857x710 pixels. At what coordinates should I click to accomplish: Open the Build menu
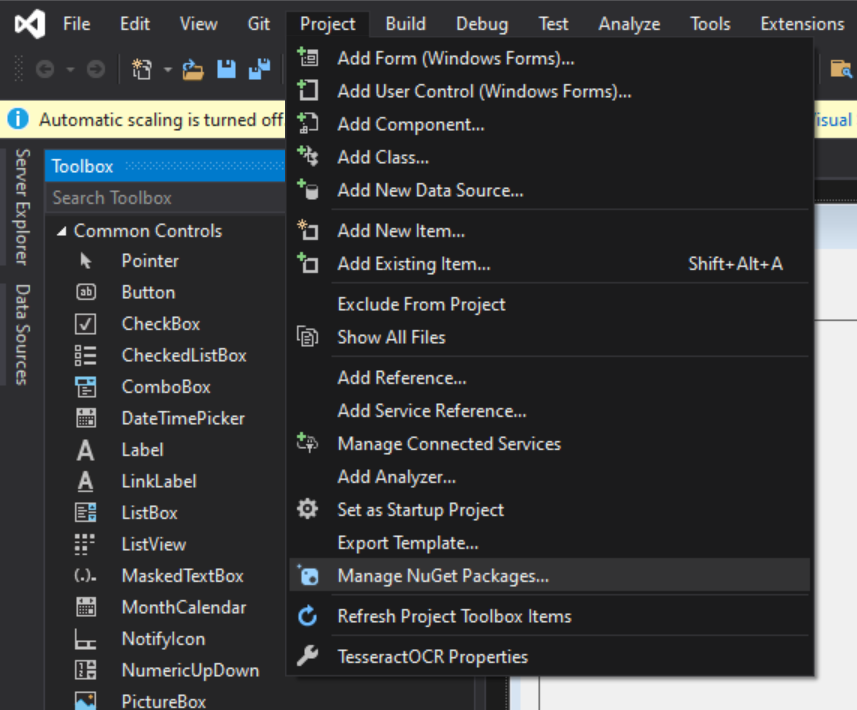(406, 24)
